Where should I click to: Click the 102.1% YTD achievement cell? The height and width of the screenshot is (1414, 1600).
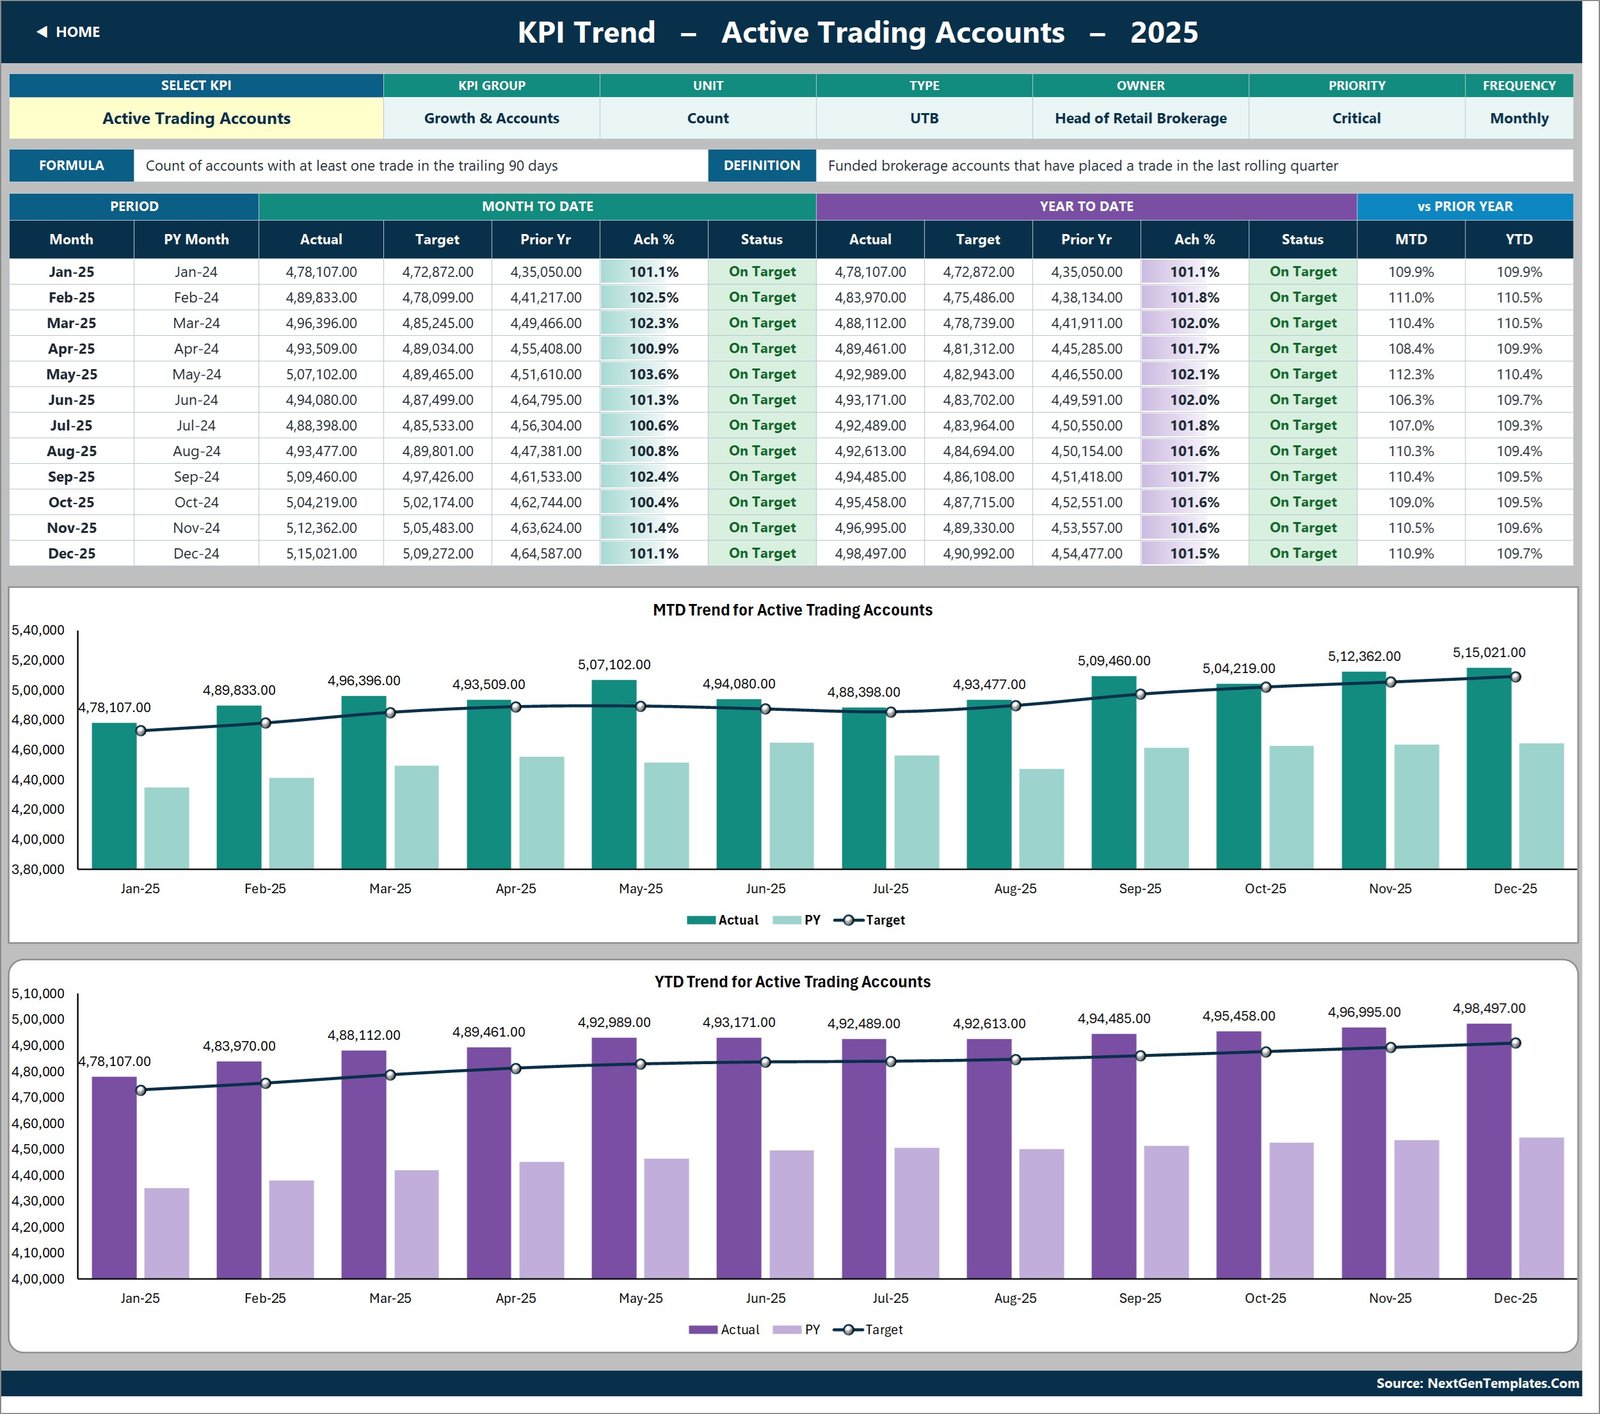pyautogui.click(x=1194, y=374)
